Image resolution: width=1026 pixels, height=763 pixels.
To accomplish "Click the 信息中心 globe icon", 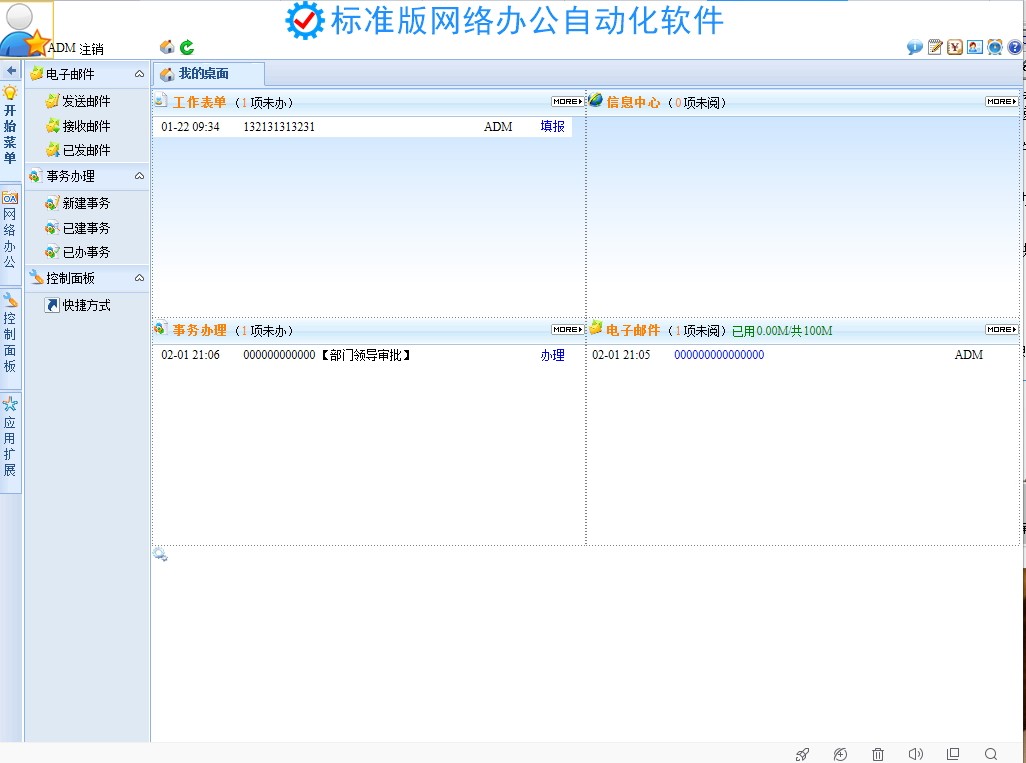I will (595, 100).
